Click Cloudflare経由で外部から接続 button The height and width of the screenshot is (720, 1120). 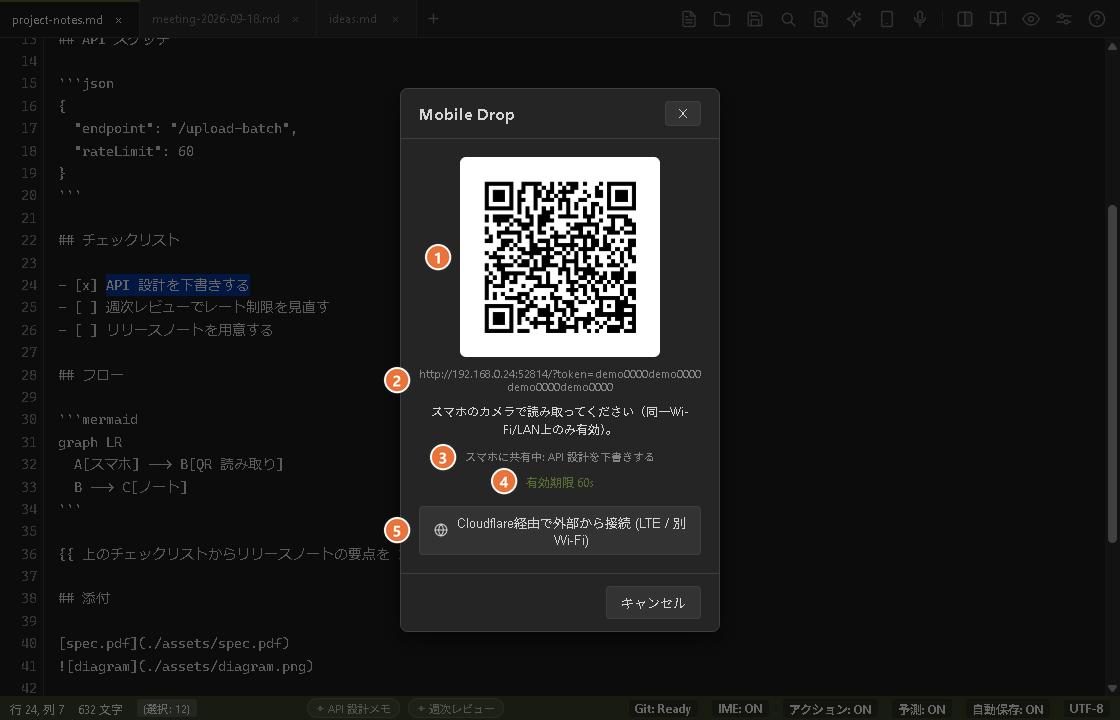pyautogui.click(x=560, y=531)
